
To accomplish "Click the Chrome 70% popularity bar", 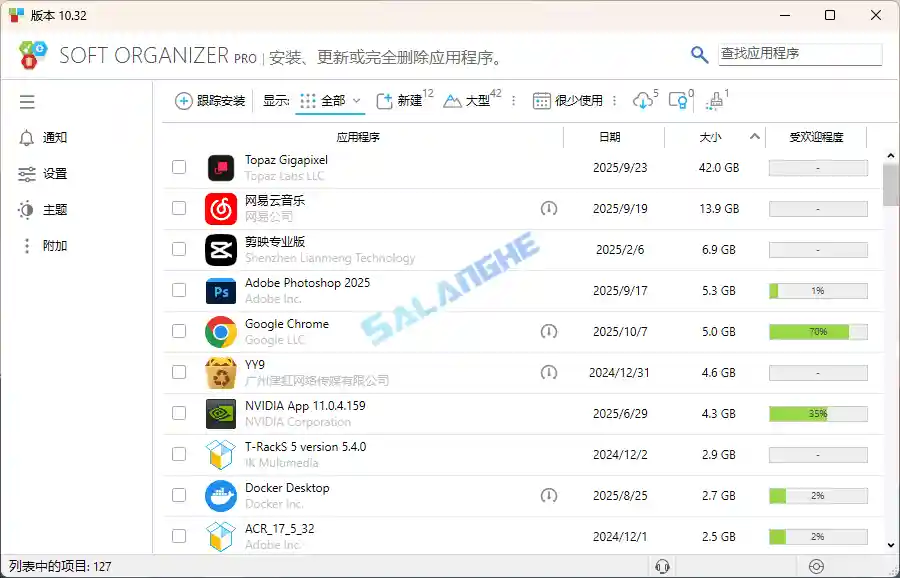I will pyautogui.click(x=817, y=331).
